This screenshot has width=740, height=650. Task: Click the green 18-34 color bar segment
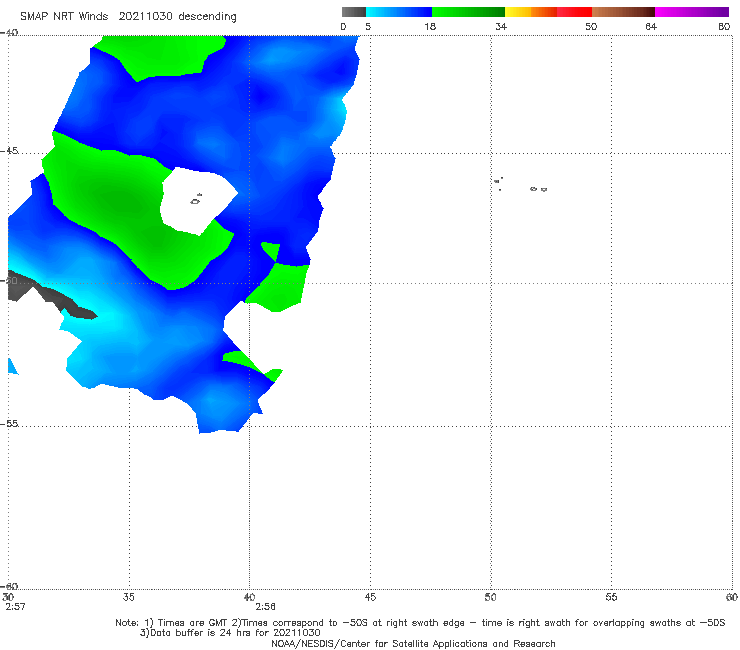468,12
